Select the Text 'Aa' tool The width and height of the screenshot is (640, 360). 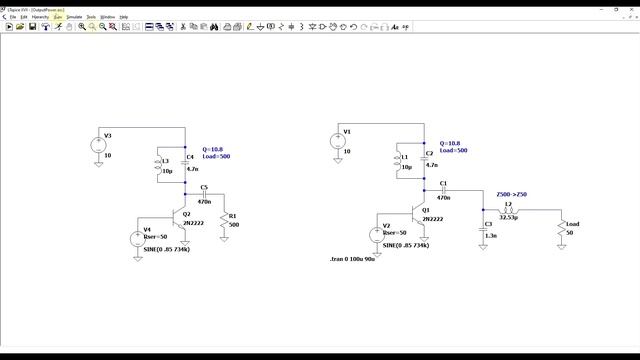395,27
